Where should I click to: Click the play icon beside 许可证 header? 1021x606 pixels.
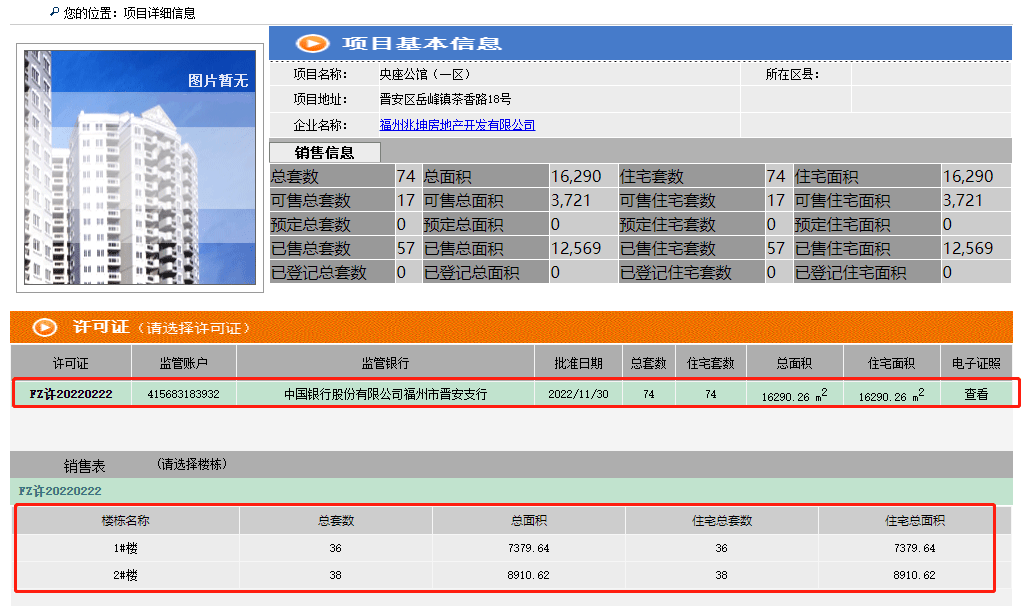click(x=45, y=327)
